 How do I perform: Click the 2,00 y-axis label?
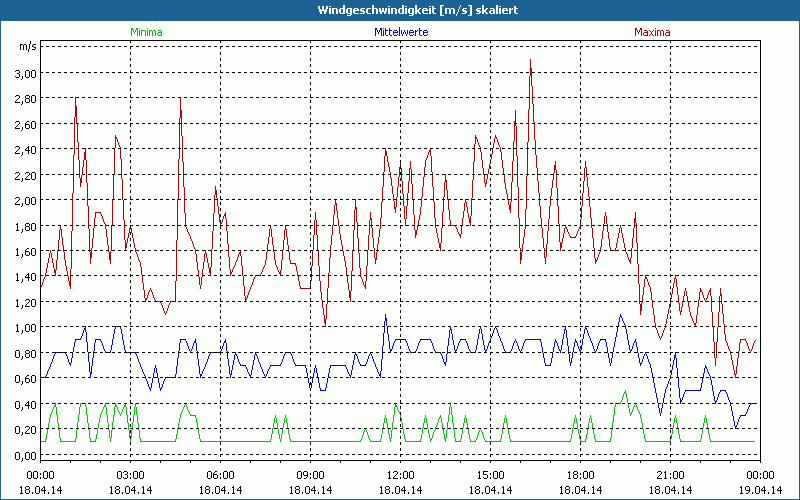(x=25, y=200)
